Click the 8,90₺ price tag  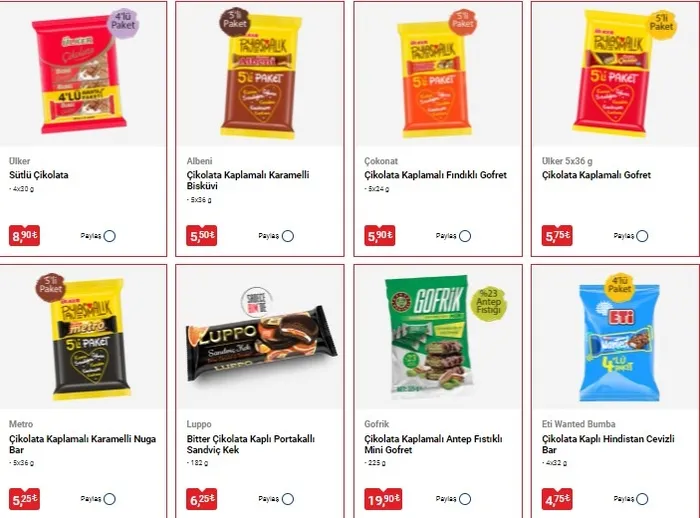[25, 235]
